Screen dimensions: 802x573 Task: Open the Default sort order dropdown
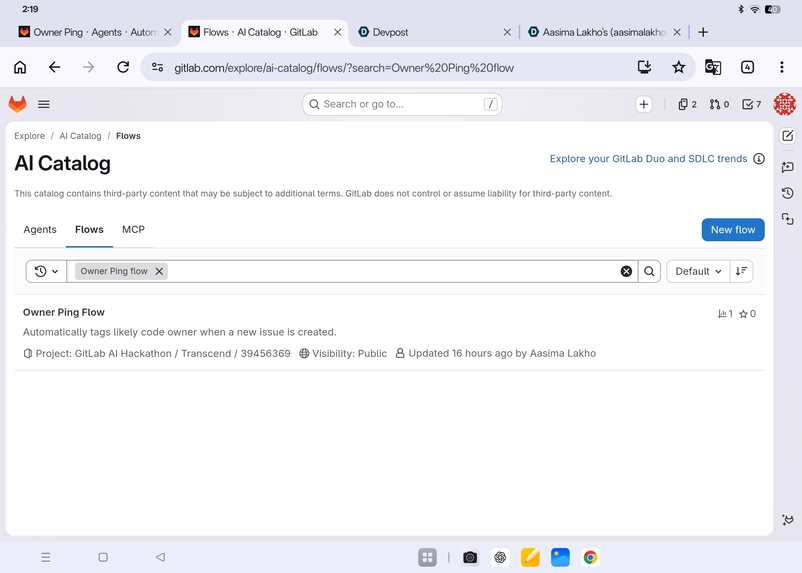(x=698, y=271)
